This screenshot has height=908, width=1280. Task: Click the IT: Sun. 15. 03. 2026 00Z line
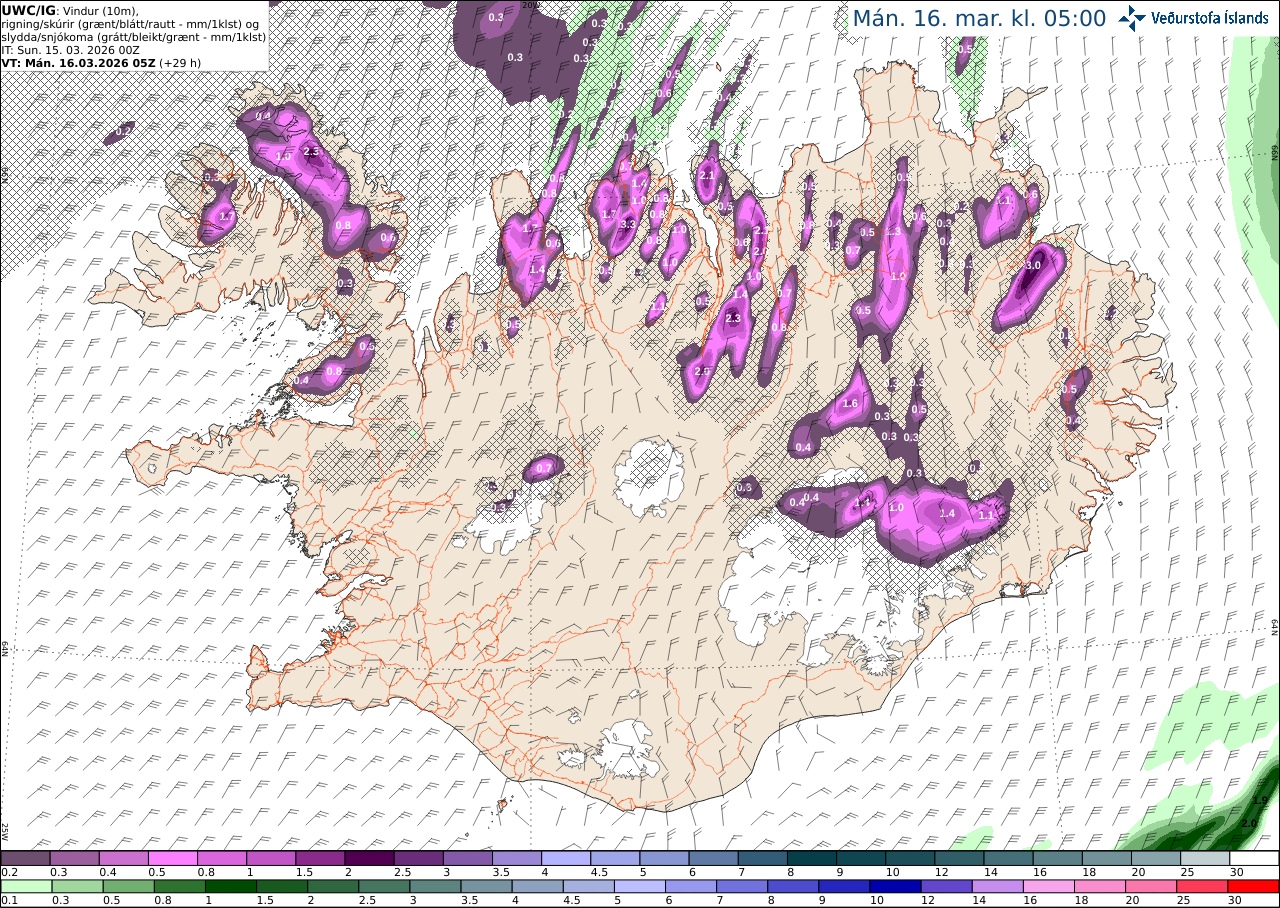click(71, 49)
